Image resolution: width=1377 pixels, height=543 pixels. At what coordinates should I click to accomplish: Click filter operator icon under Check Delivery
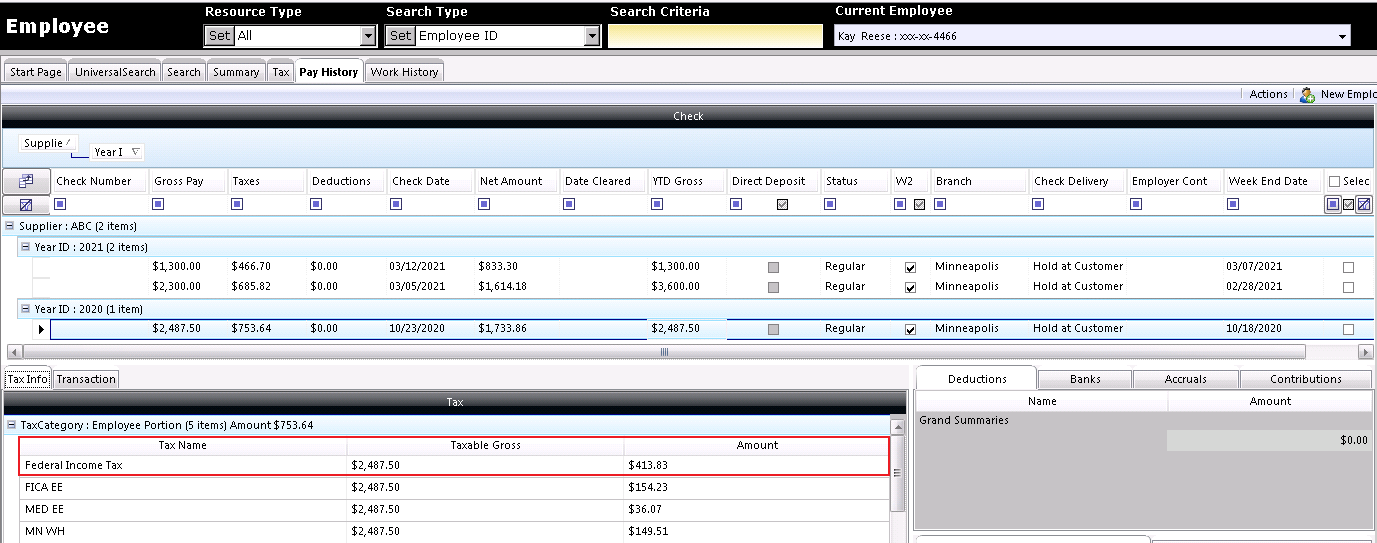click(1038, 204)
